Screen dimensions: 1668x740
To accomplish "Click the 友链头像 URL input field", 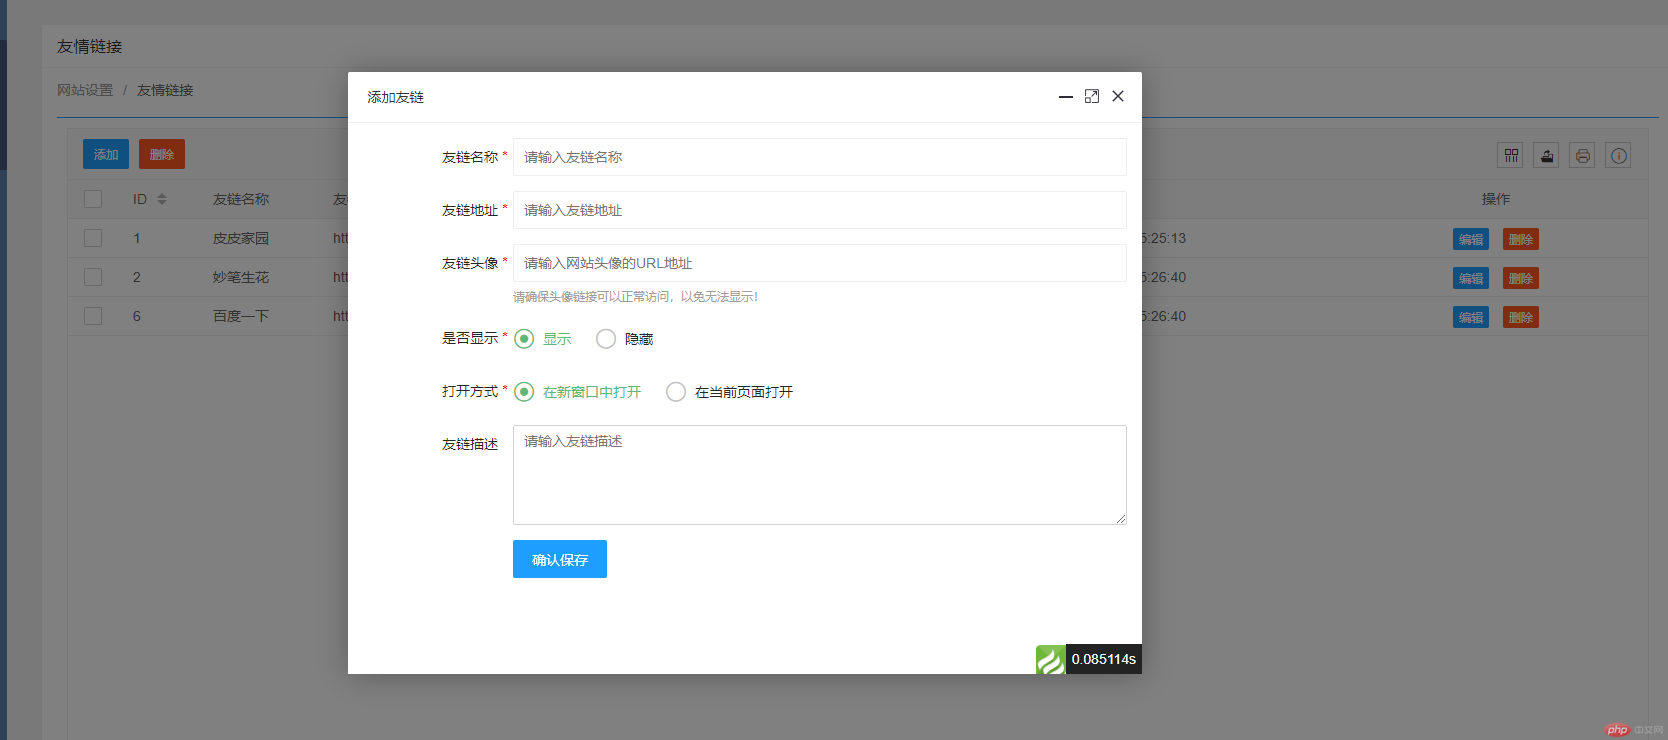I will pyautogui.click(x=819, y=263).
